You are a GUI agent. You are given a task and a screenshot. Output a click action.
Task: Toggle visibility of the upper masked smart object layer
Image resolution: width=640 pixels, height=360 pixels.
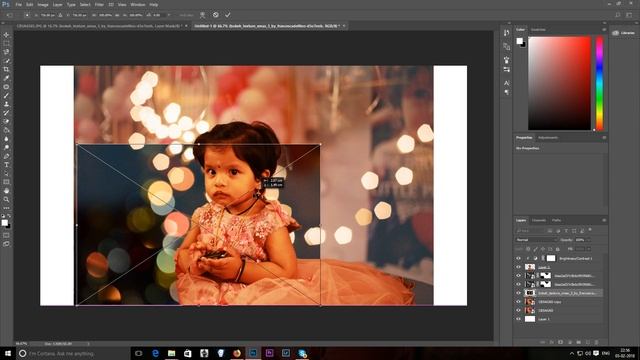tap(518, 276)
